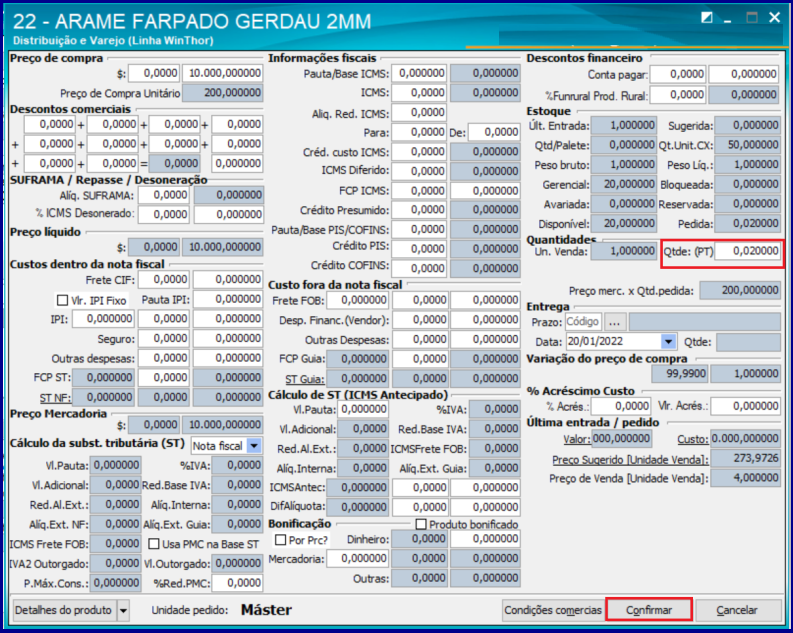This screenshot has width=793, height=633.
Task: Expand the Detalhes do produto arrow
Action: [123, 610]
